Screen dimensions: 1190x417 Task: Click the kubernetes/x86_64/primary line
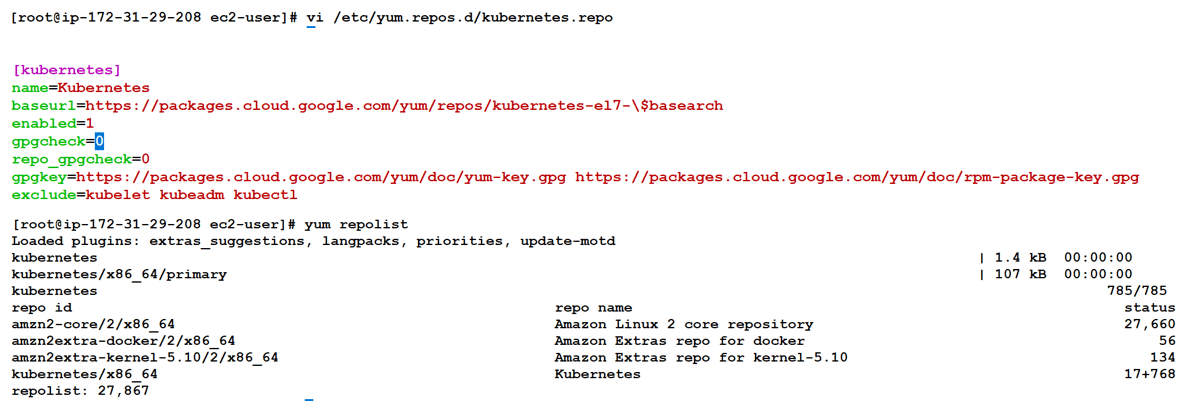pyautogui.click(x=119, y=273)
